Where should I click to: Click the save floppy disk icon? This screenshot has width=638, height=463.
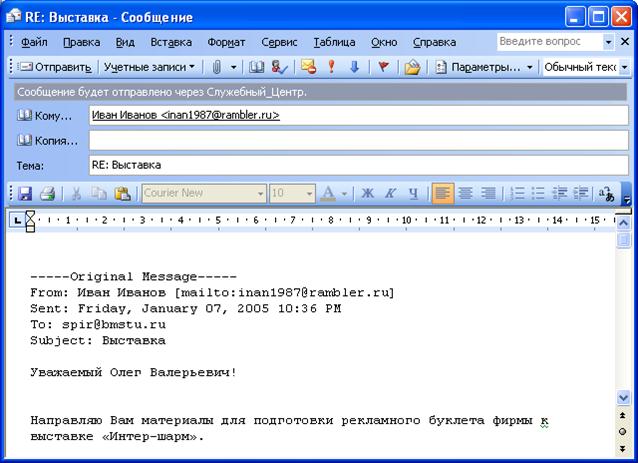[x=25, y=193]
